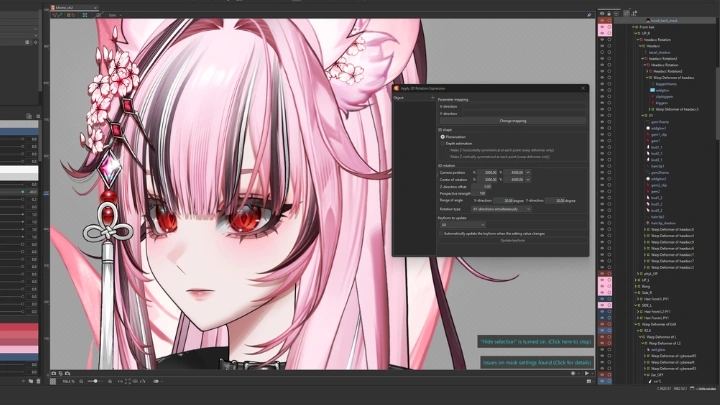Click the checkerboard background icon in the bottom bar
Screen dimensions: 720x405
[x=53, y=382]
